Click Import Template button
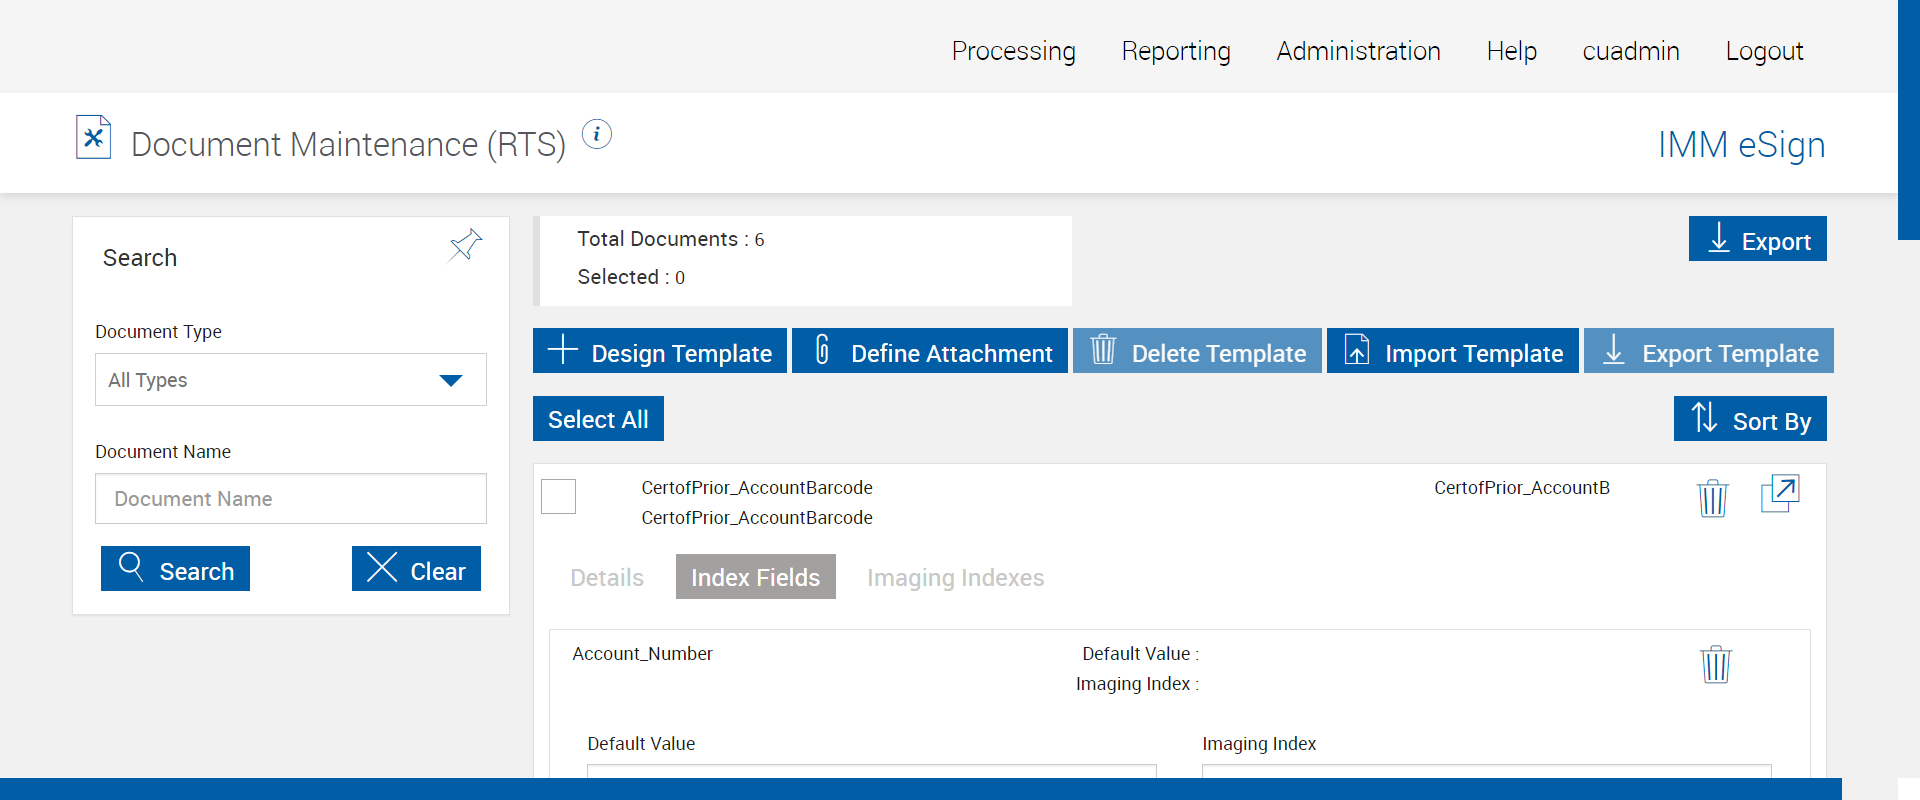1920x800 pixels. tap(1452, 351)
